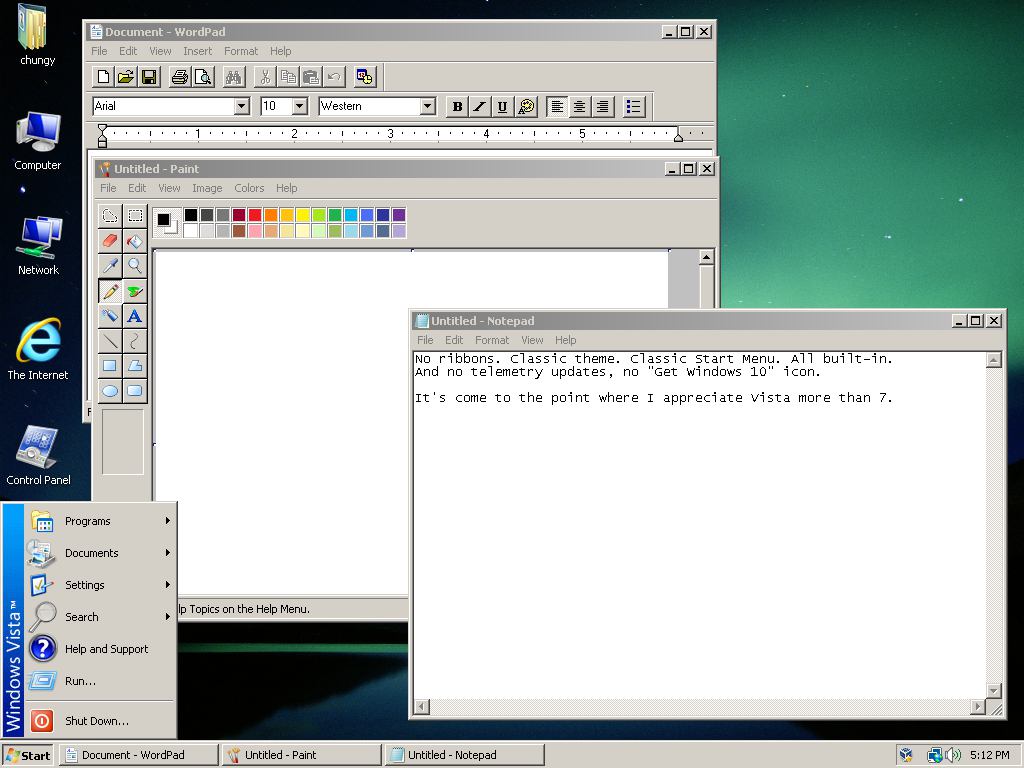1024x768 pixels.
Task: Click font color palette icon in WordPad
Action: pos(526,106)
